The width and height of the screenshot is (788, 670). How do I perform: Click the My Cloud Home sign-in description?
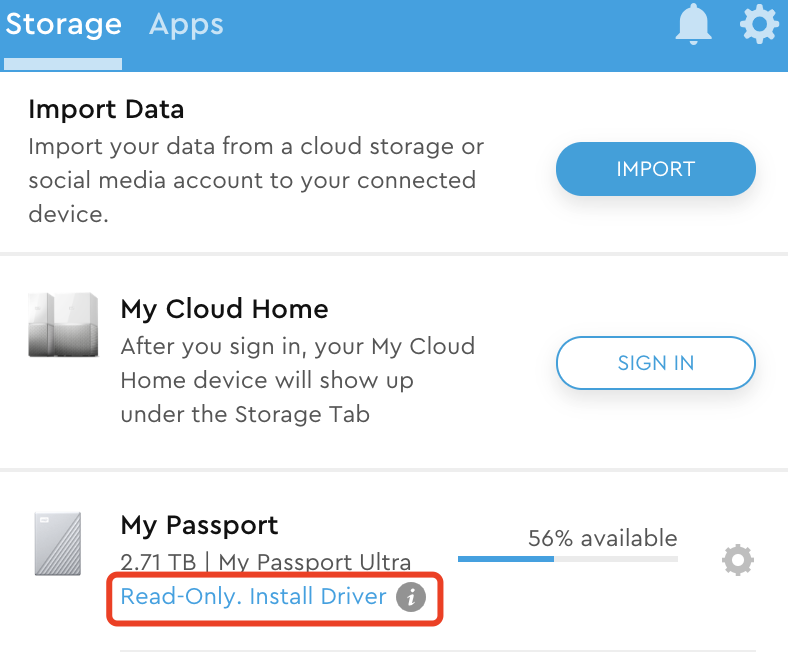click(x=297, y=380)
